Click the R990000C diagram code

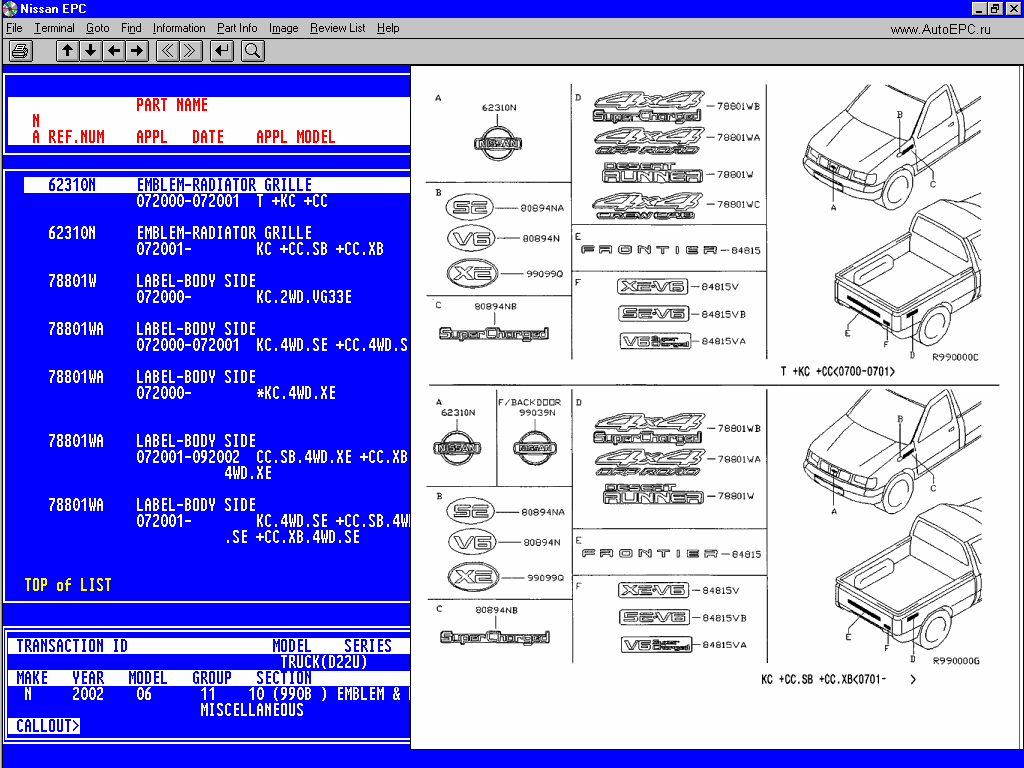tap(955, 357)
